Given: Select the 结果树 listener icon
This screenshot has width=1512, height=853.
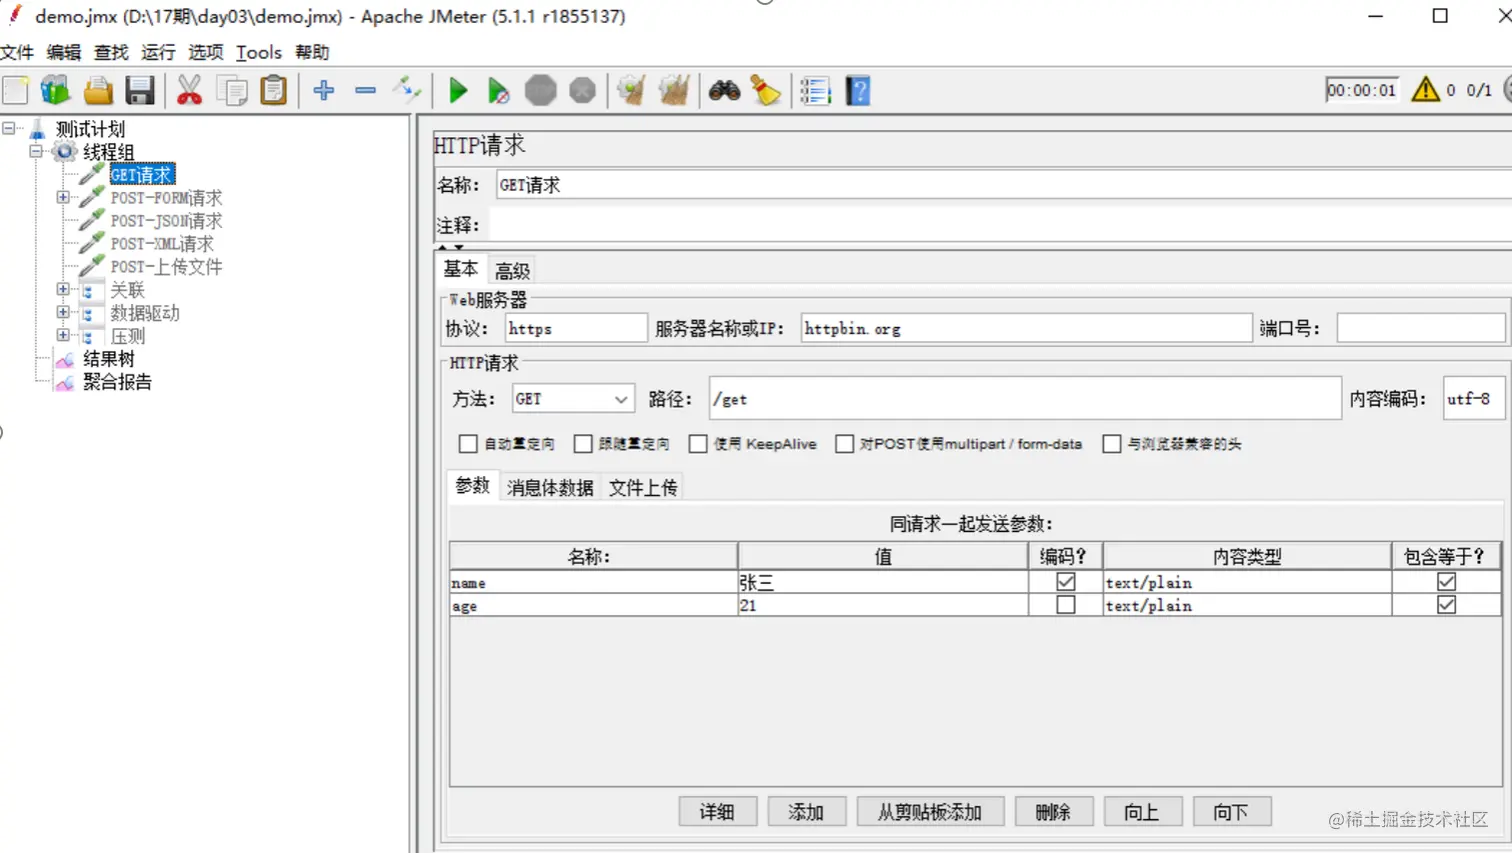Looking at the screenshot, I should click(x=65, y=359).
